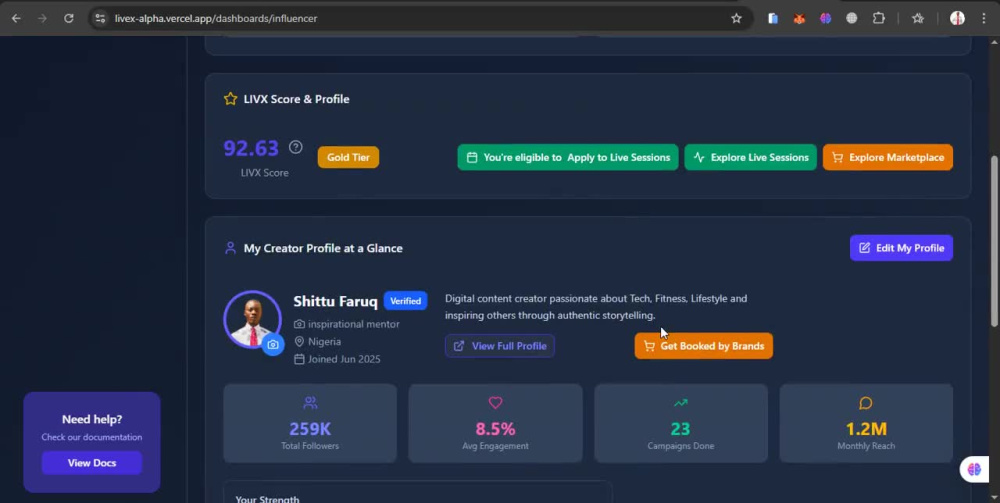
Task: Click the Shittu Faruq name heading
Action: tap(335, 301)
